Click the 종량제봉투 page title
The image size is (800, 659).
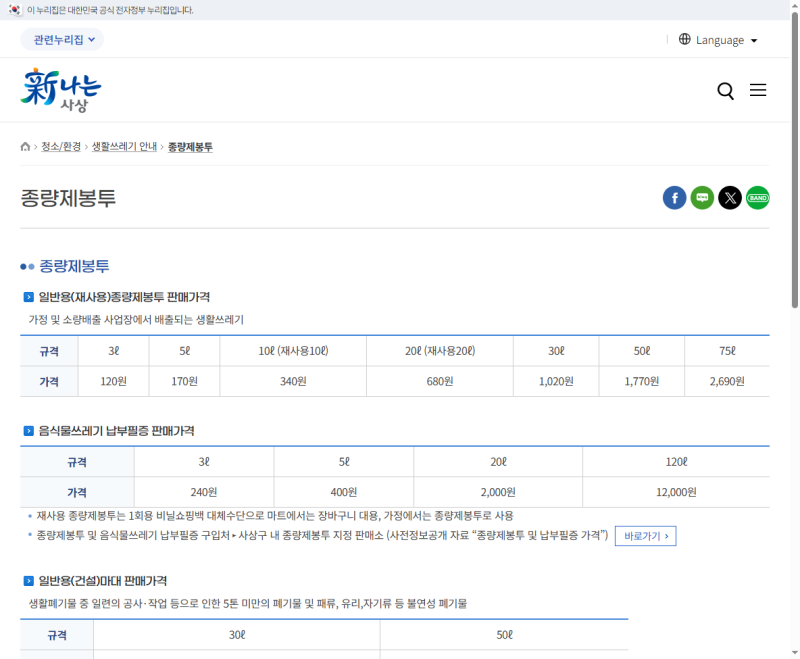(68, 198)
